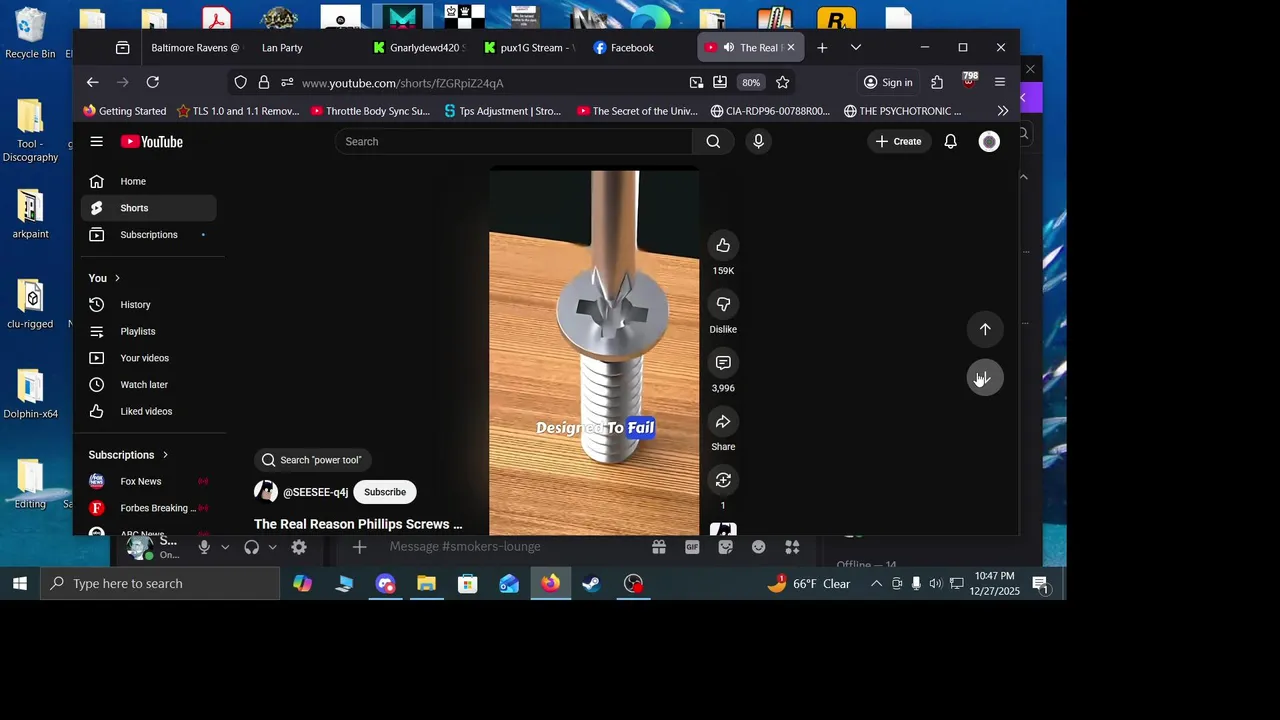Open the Firefox application menu
Screen dimensions: 1280x720
[1000, 82]
